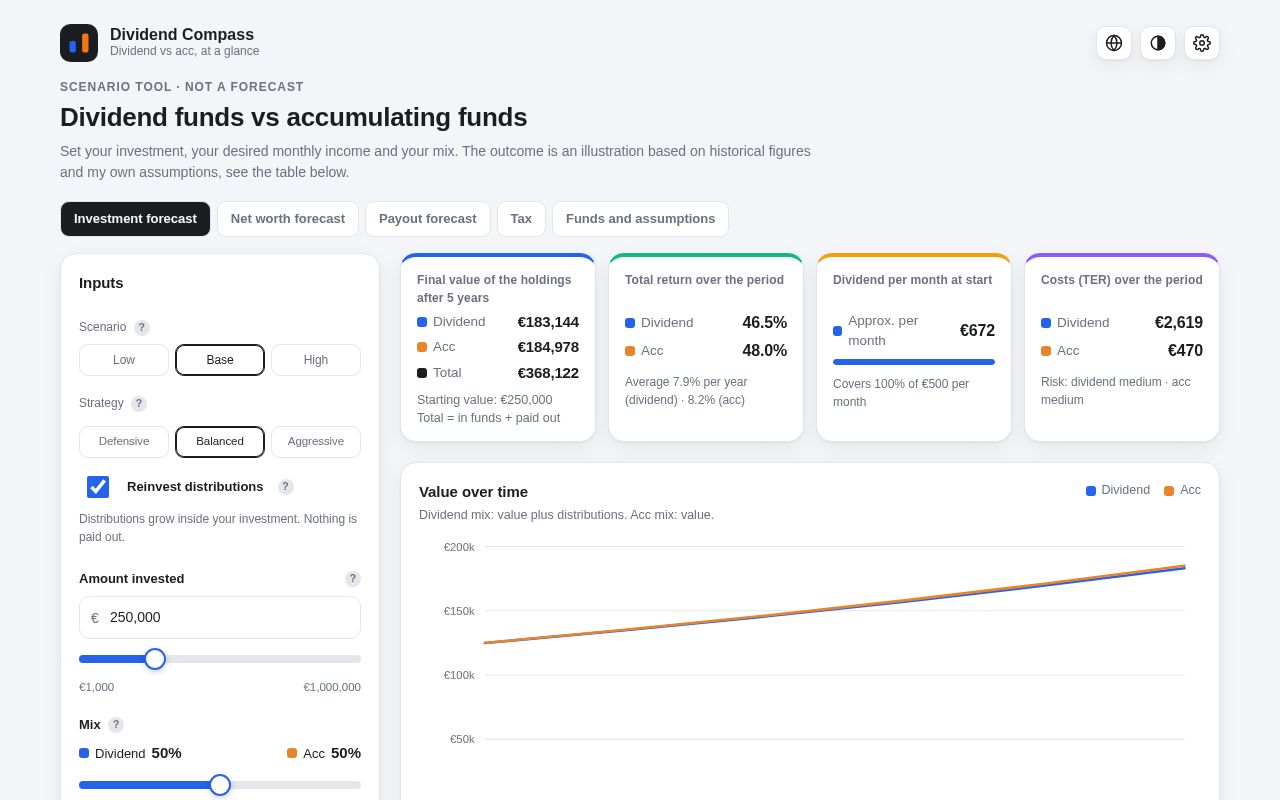1280x800 pixels.
Task: Open the language globe menu
Action: [x=1114, y=43]
